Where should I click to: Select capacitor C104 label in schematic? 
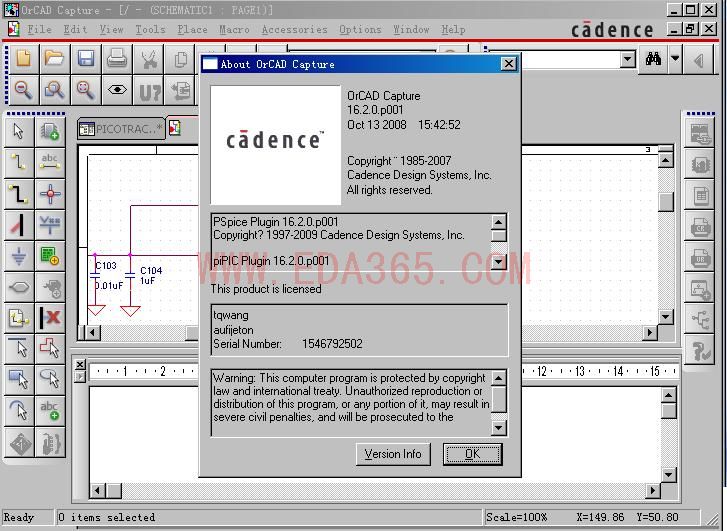click(x=151, y=270)
